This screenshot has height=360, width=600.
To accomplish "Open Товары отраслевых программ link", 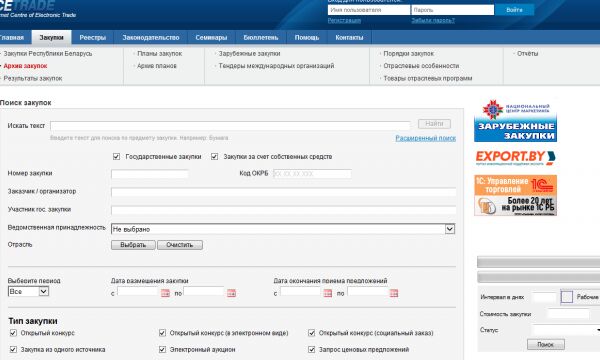I will click(428, 78).
